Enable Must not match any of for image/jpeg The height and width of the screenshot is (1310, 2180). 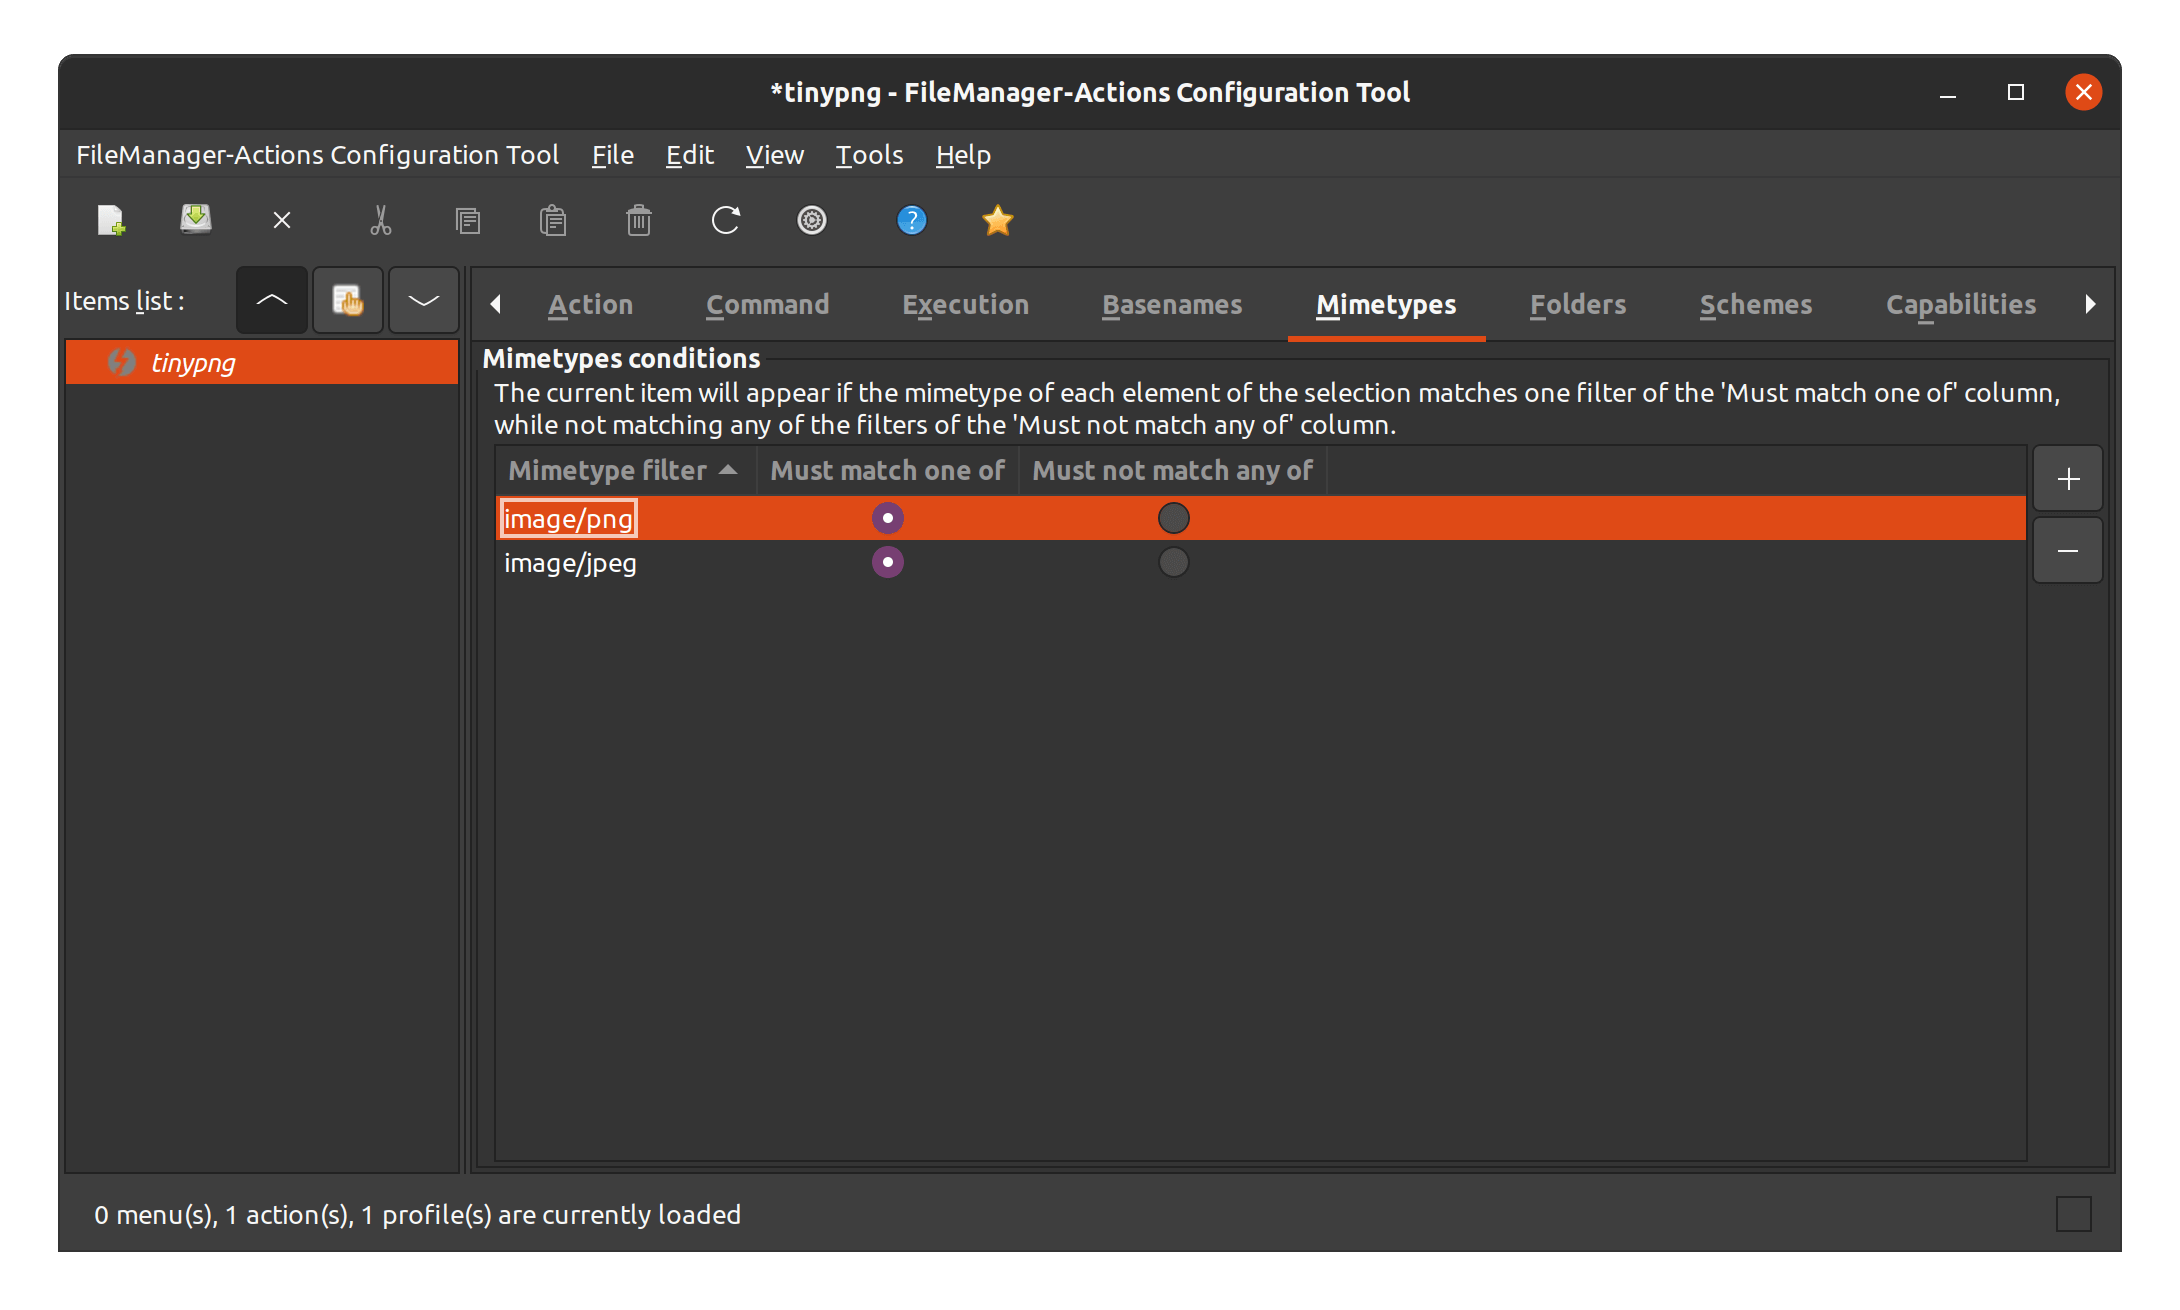1173,562
